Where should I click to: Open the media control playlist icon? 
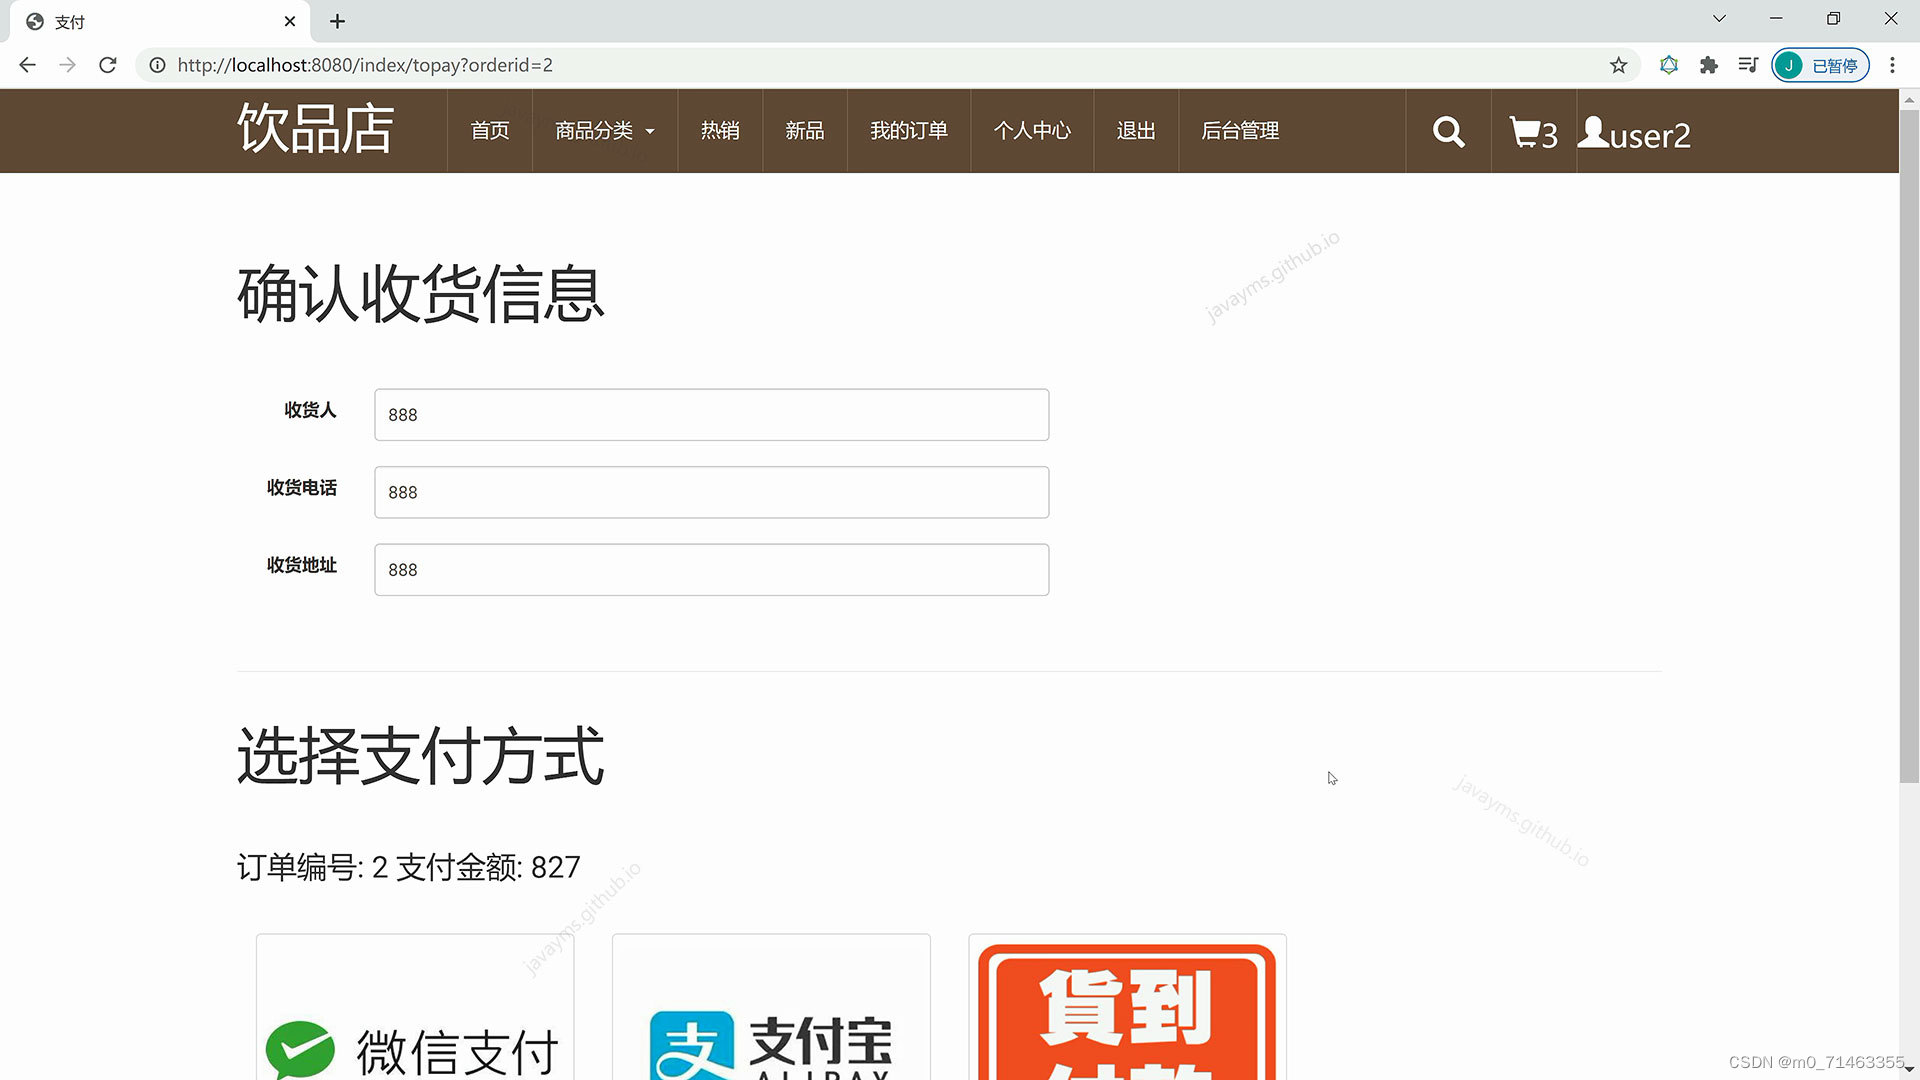point(1747,65)
